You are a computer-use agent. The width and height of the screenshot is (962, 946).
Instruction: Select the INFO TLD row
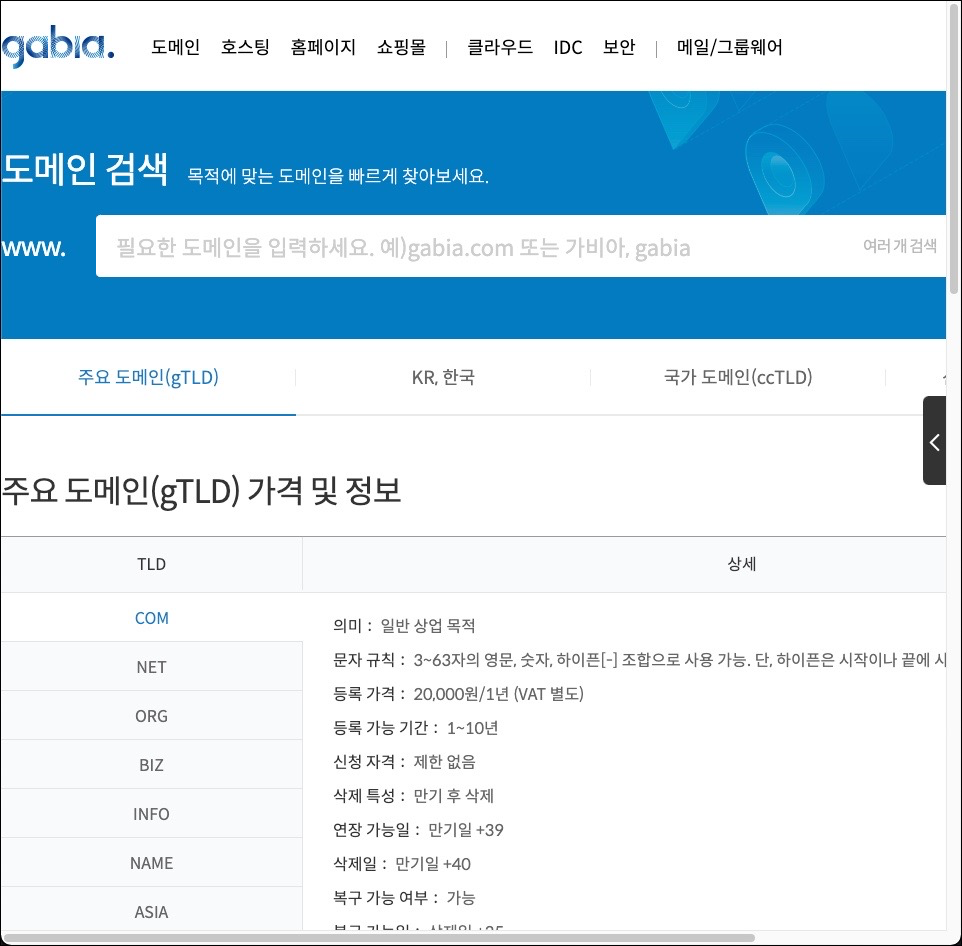point(152,814)
